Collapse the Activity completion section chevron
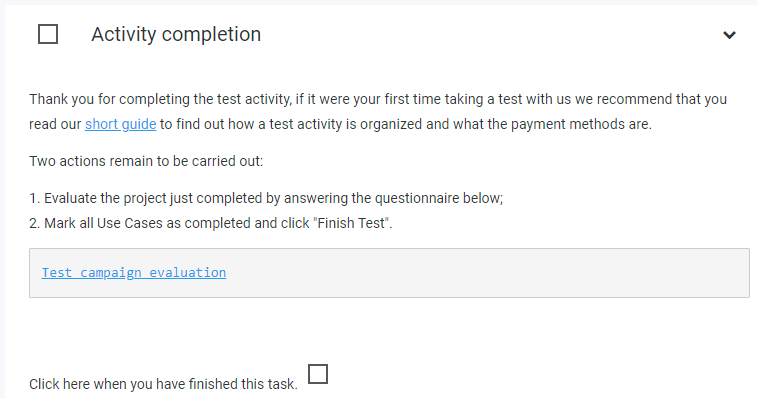Screen dimensions: 757x399 click(x=729, y=35)
